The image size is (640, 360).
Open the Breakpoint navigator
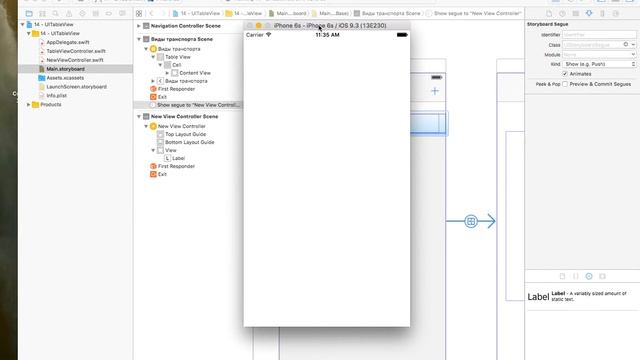click(109, 13)
